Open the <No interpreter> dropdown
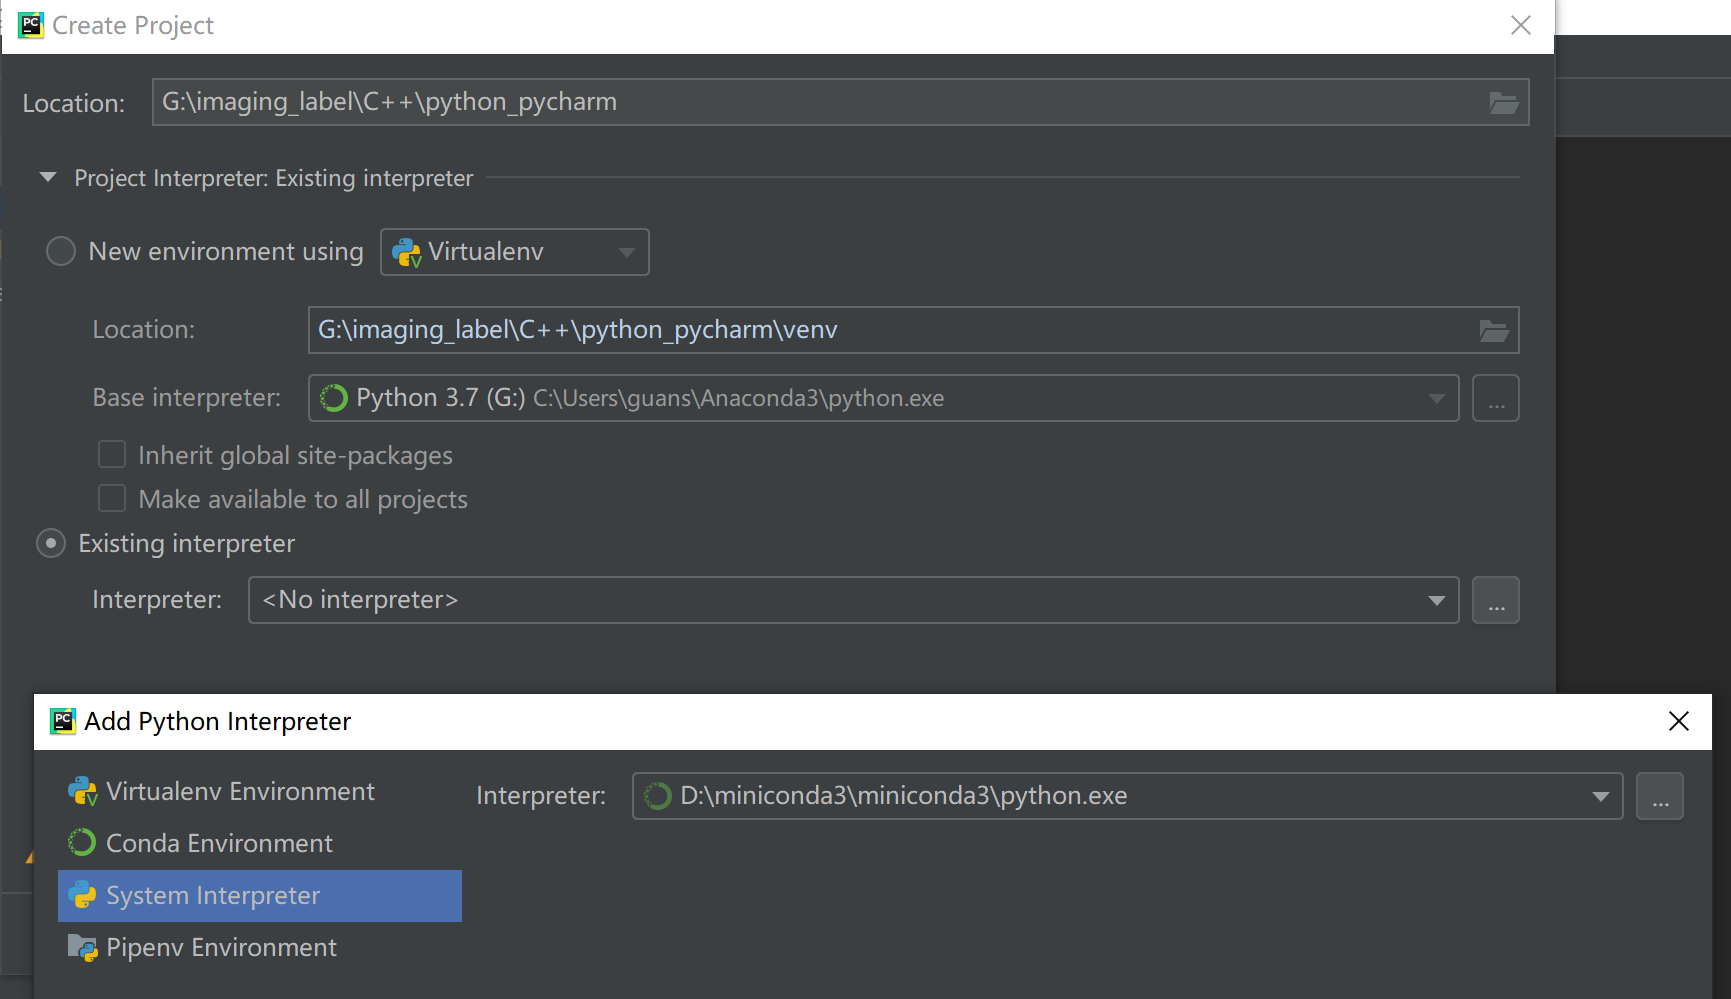 pyautogui.click(x=853, y=600)
